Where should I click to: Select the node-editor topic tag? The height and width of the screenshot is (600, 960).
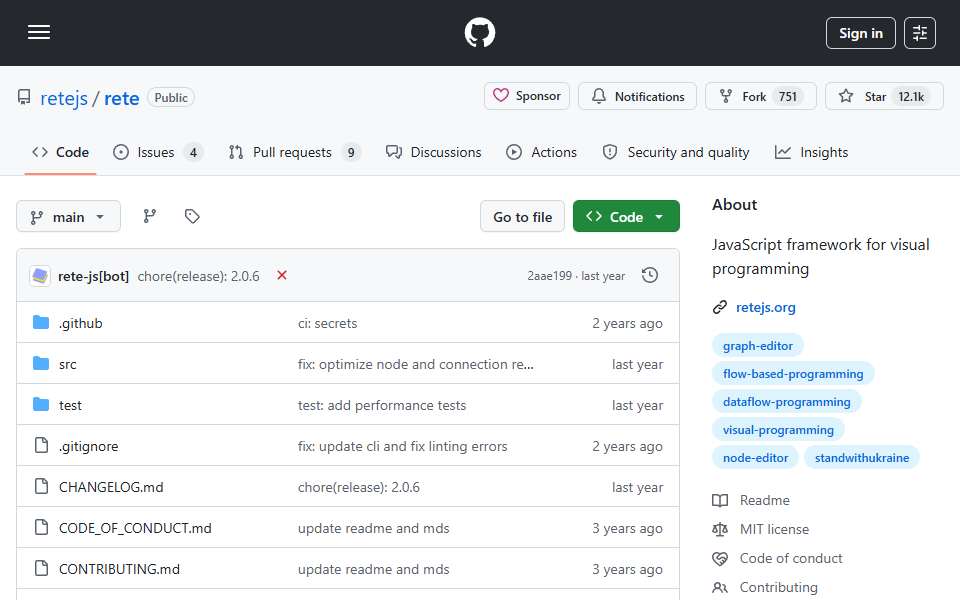(x=755, y=458)
